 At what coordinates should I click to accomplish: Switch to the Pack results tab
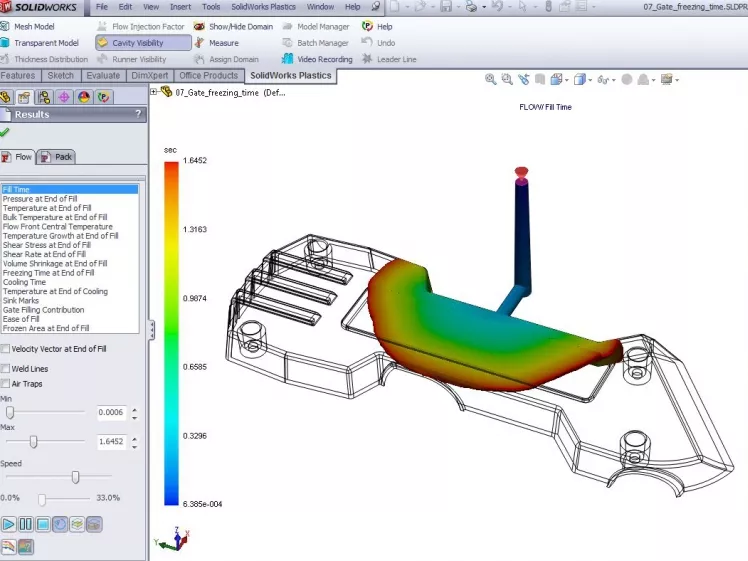point(57,157)
